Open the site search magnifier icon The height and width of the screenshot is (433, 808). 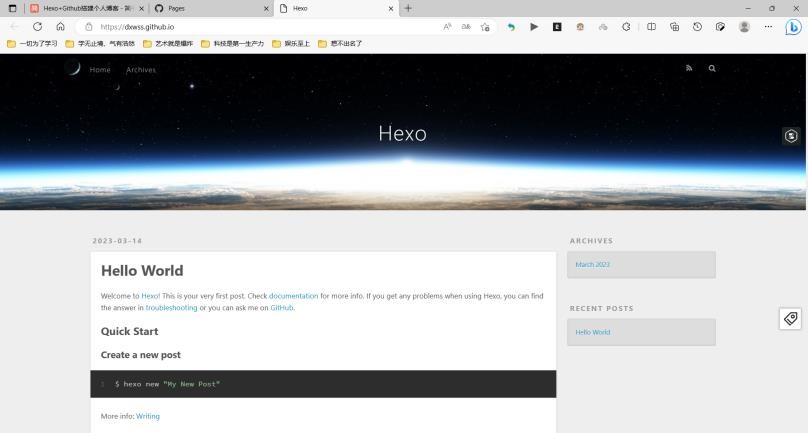(x=712, y=69)
